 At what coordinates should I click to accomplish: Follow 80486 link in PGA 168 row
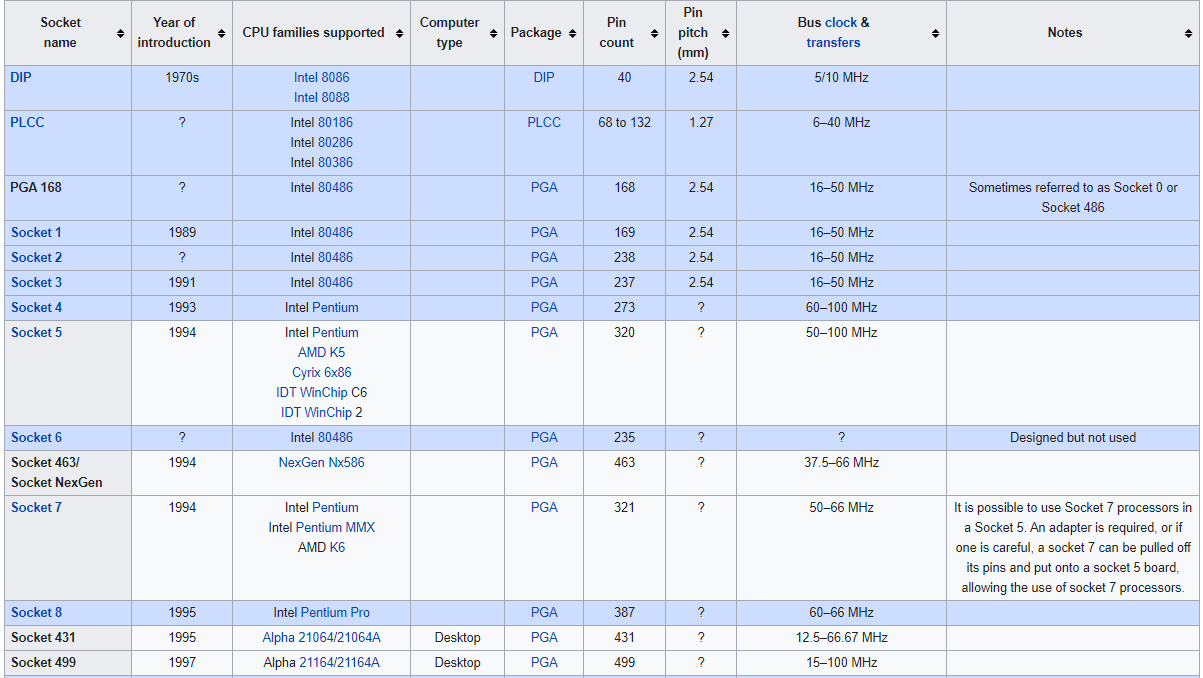pos(335,187)
